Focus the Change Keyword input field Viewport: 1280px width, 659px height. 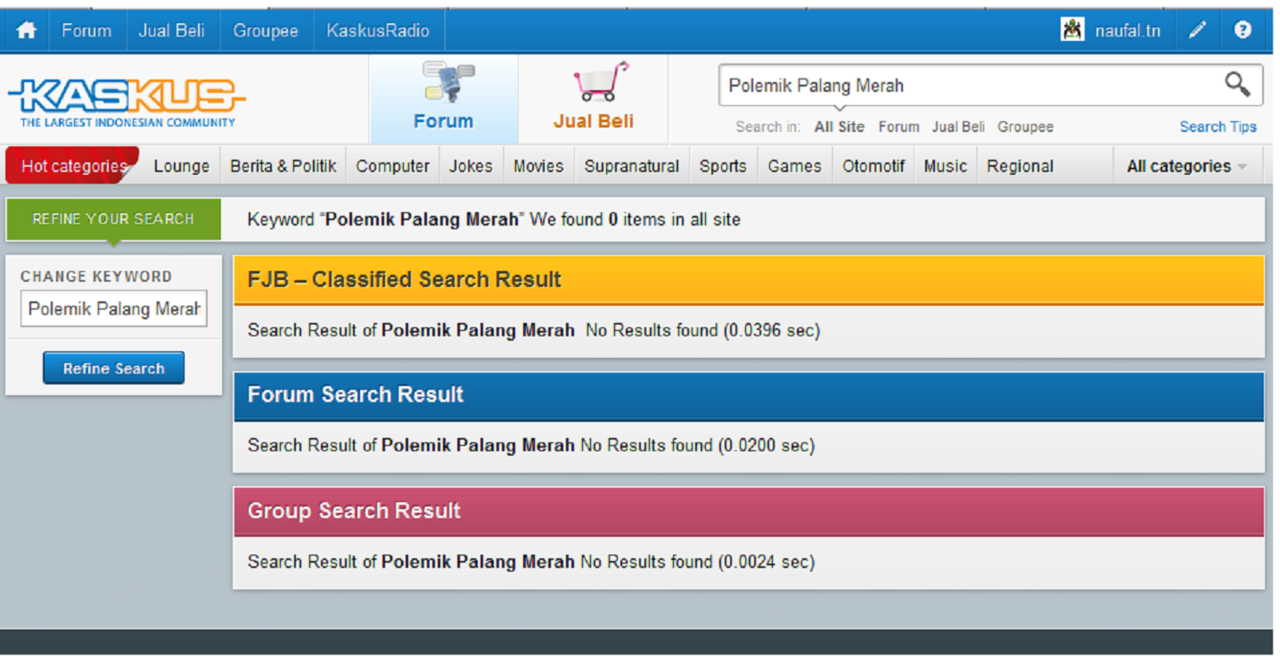click(x=113, y=309)
